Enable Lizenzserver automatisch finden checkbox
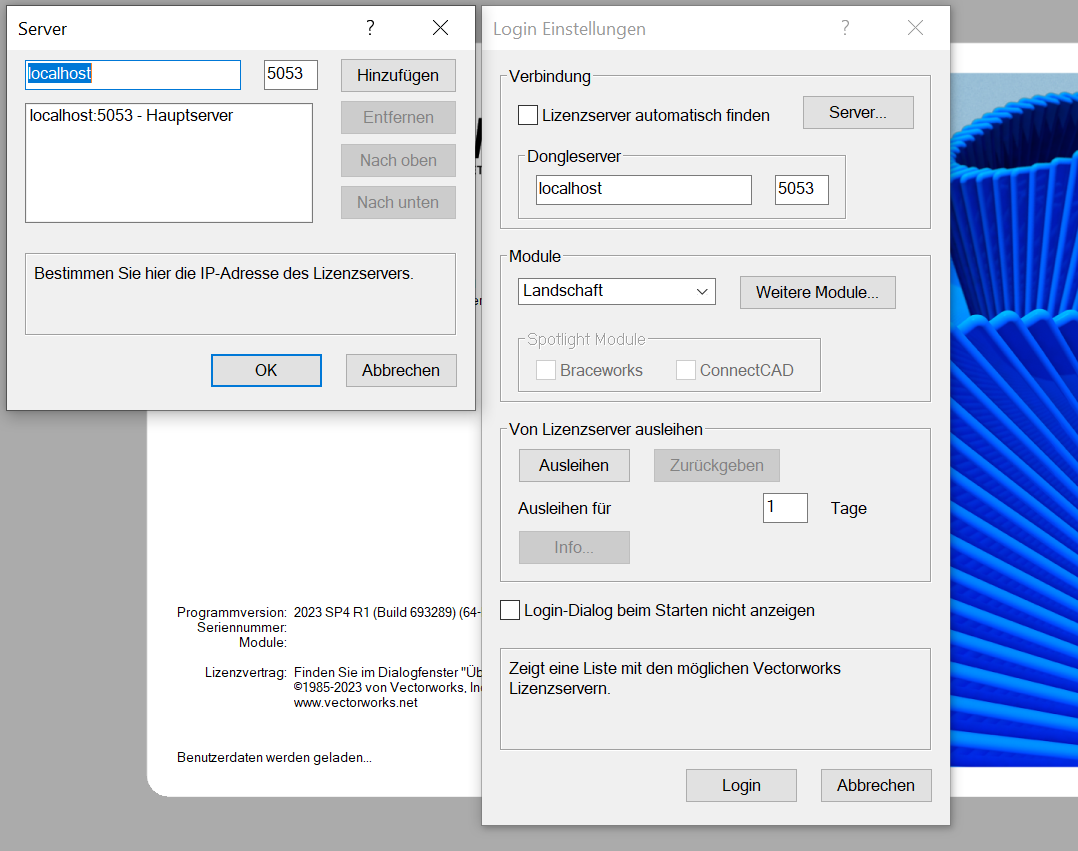1078x851 pixels. 528,115
